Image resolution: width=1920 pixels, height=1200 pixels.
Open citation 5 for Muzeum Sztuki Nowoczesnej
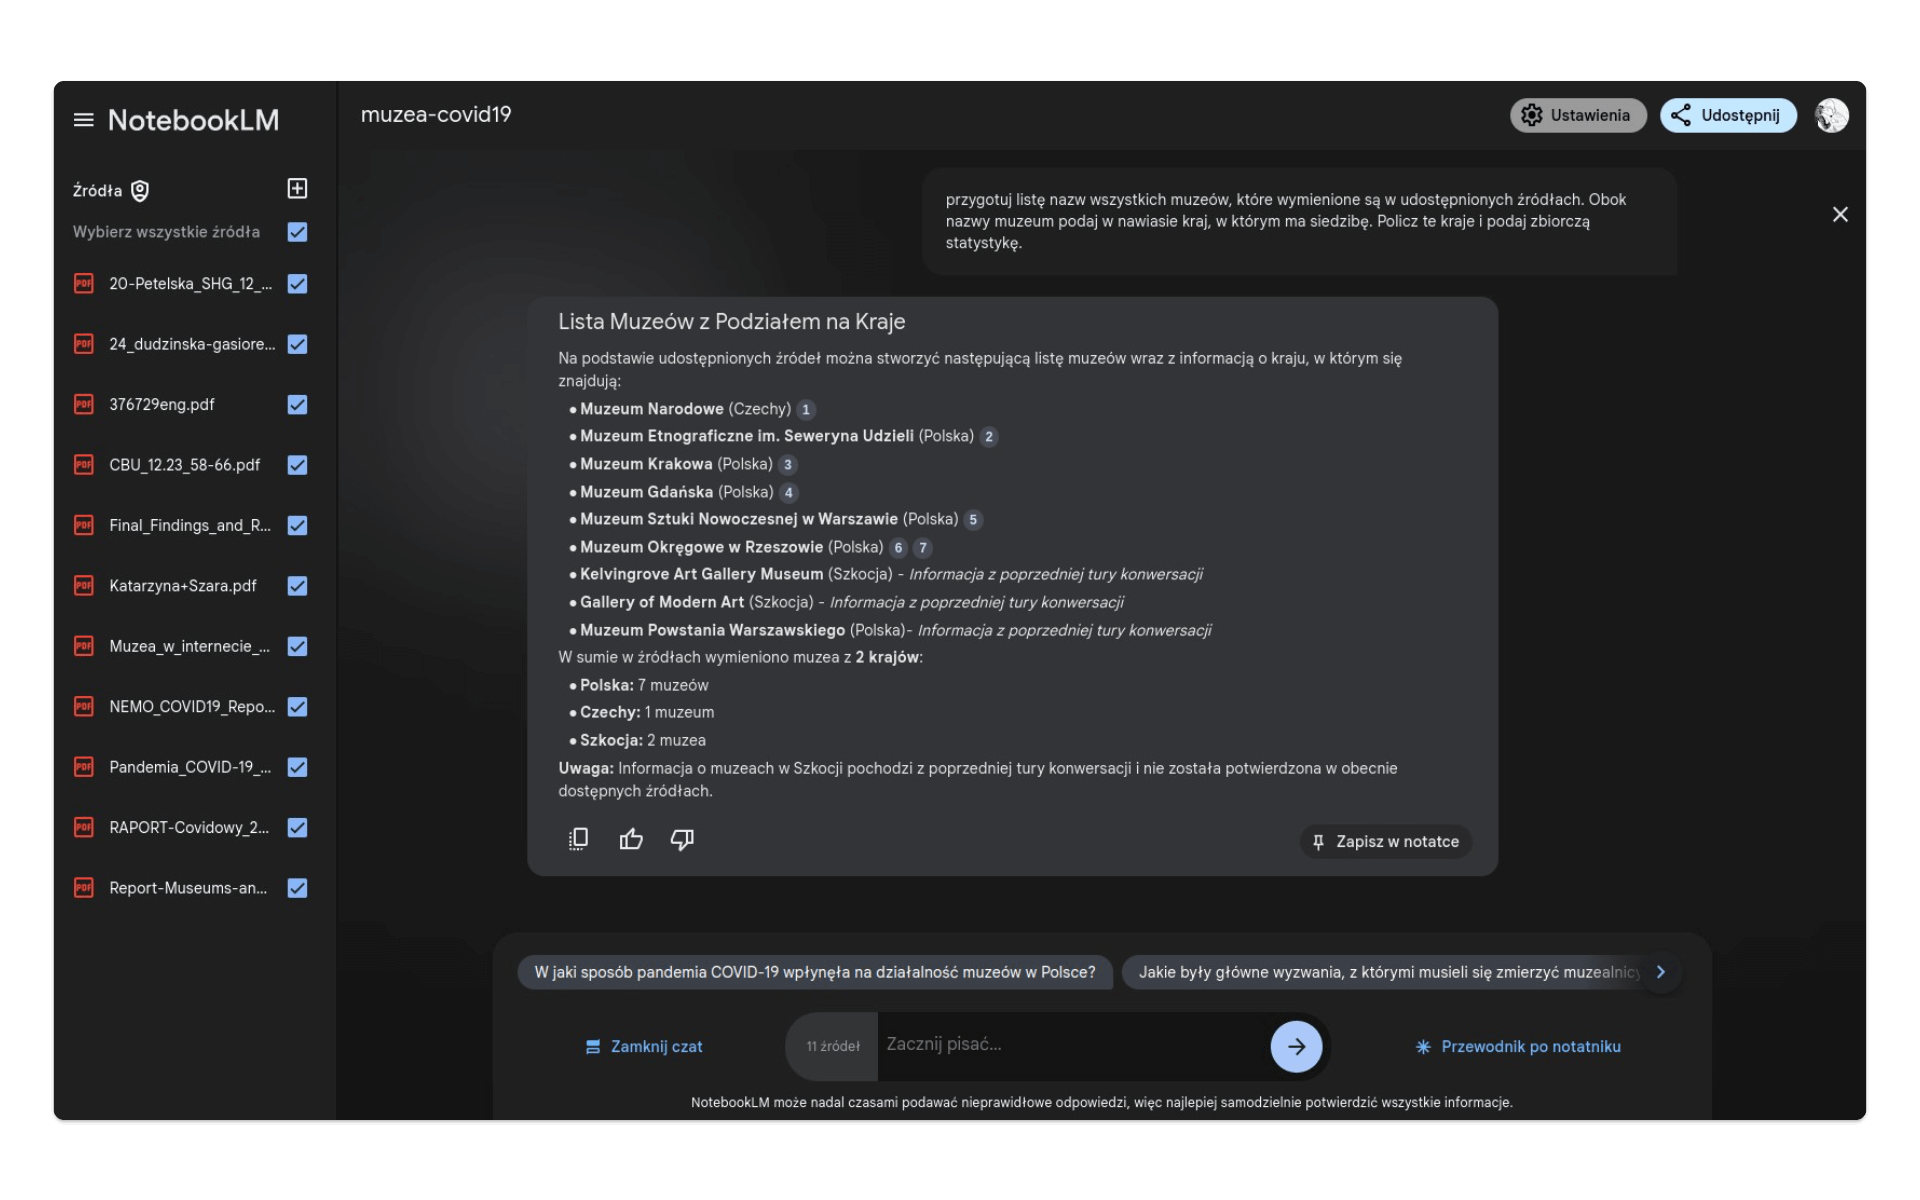click(x=973, y=520)
